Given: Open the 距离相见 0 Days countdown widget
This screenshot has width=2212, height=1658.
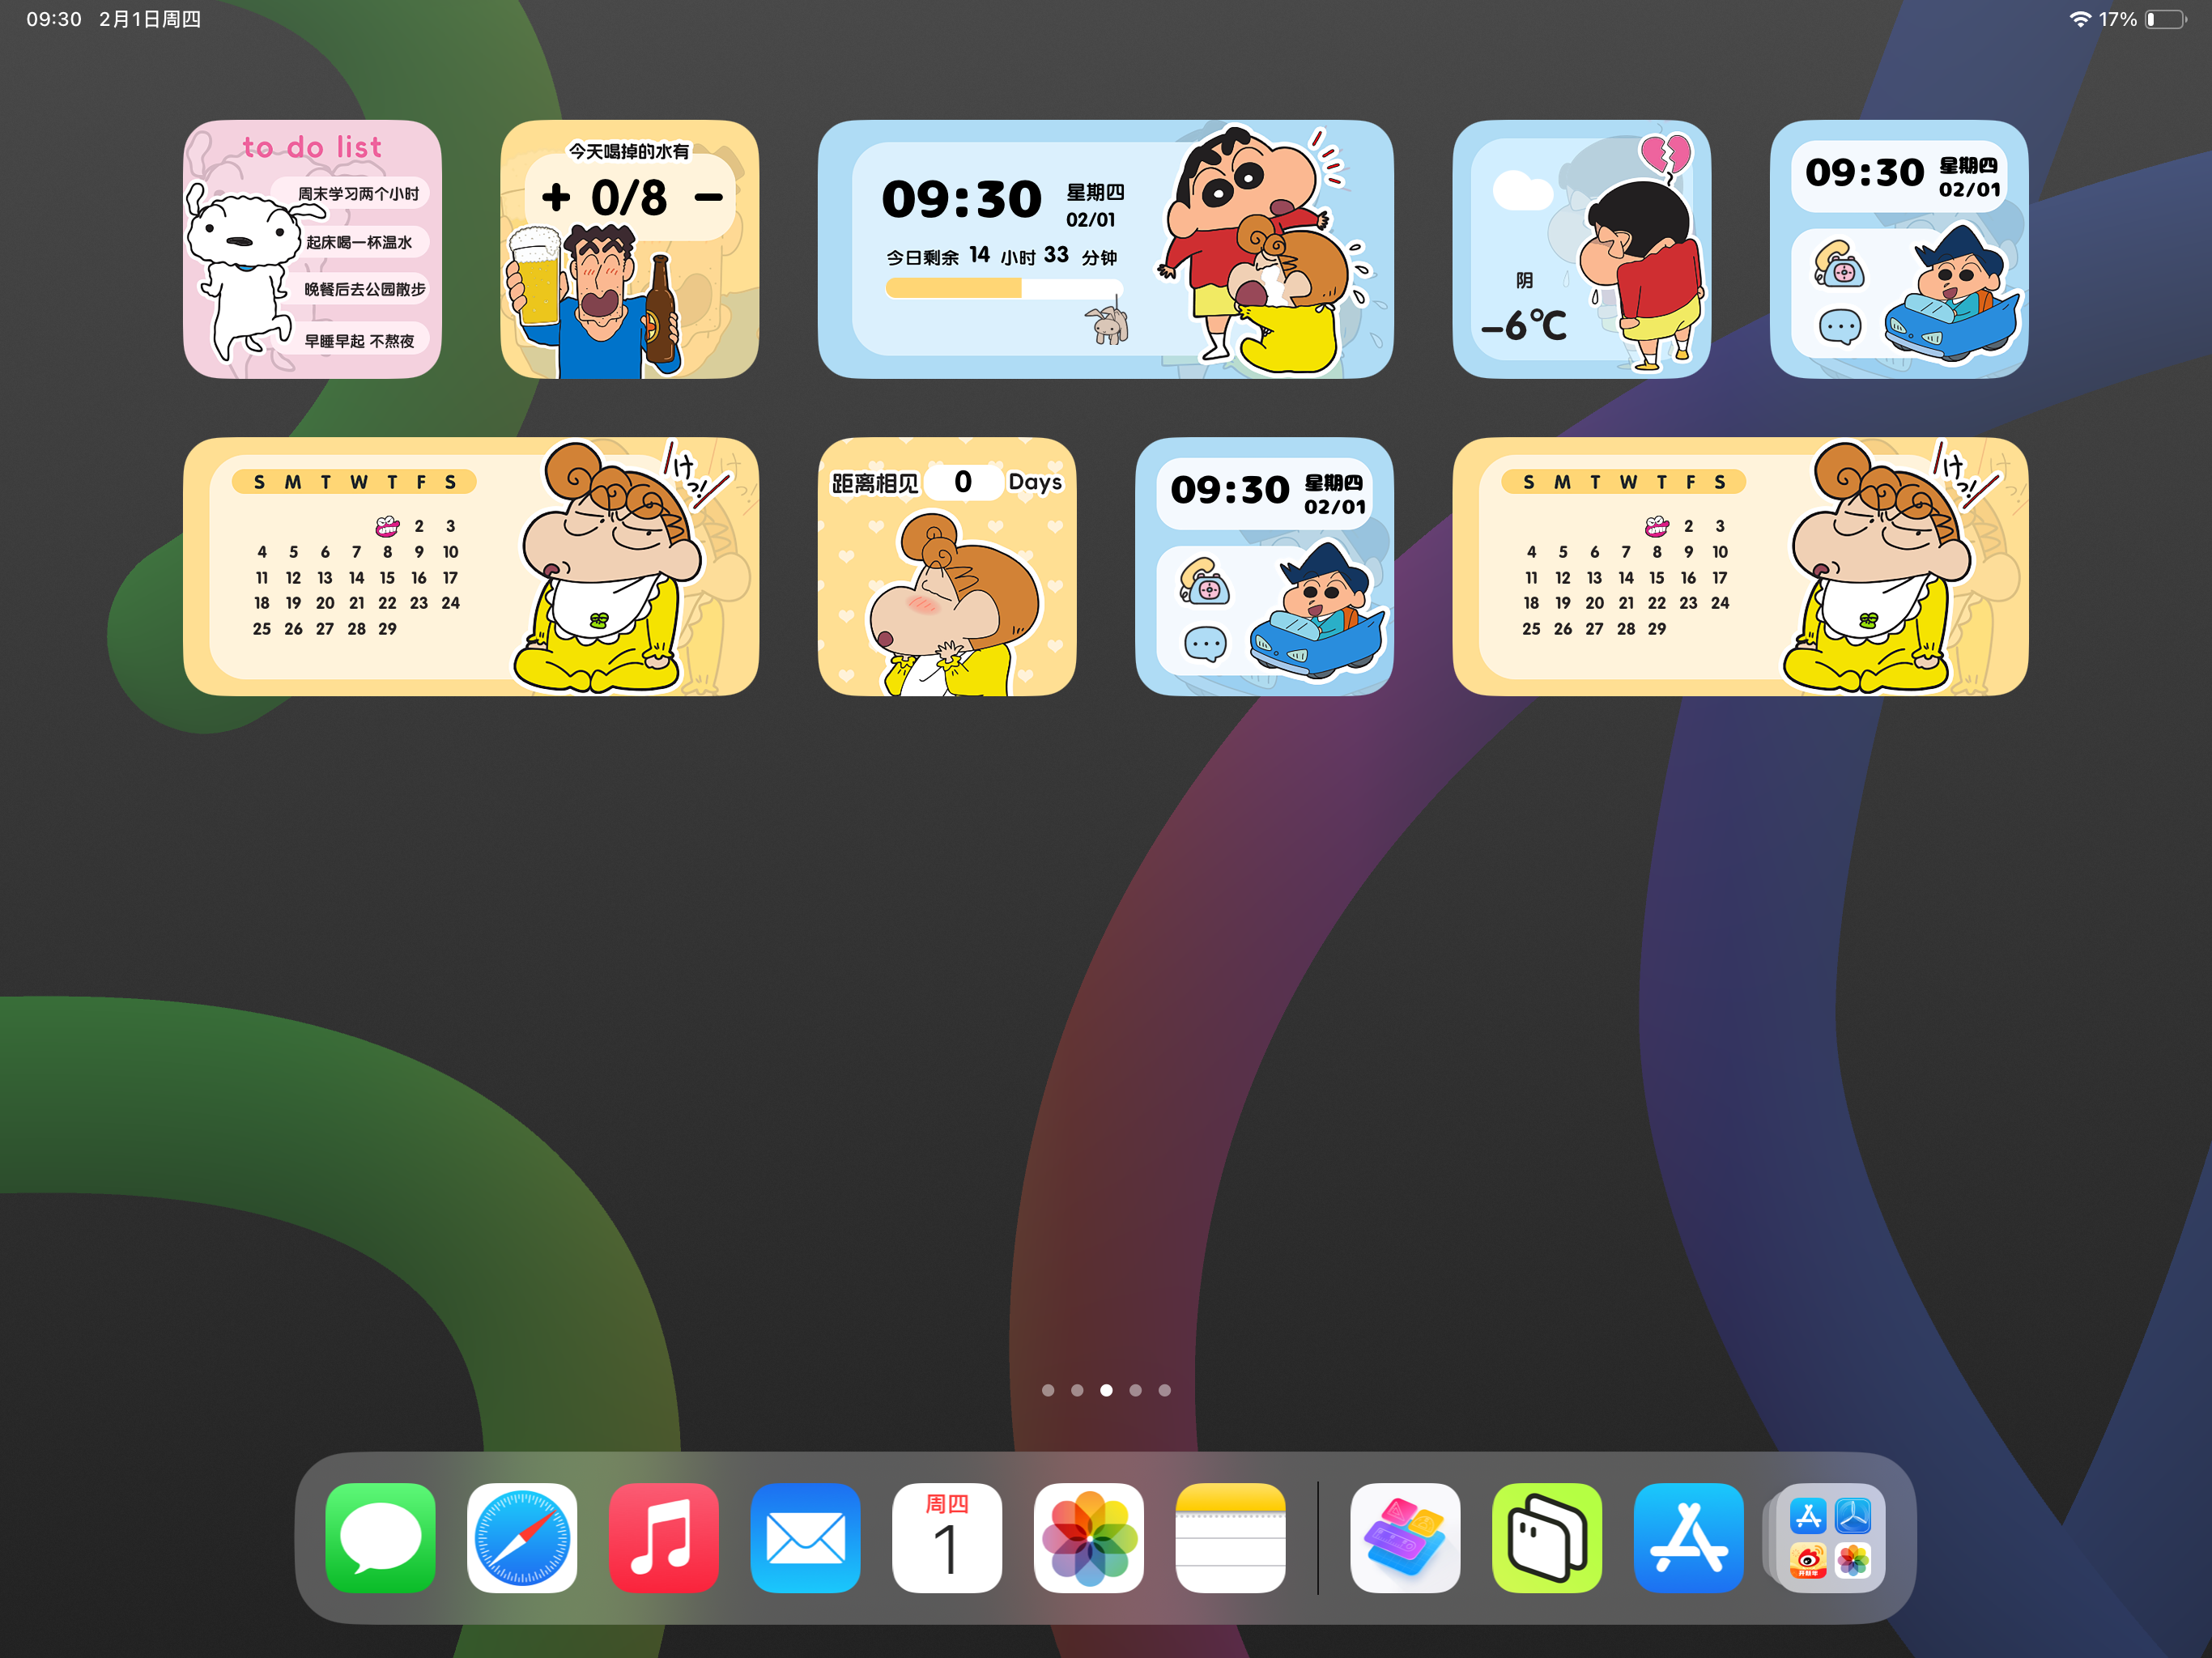Looking at the screenshot, I should click(946, 566).
